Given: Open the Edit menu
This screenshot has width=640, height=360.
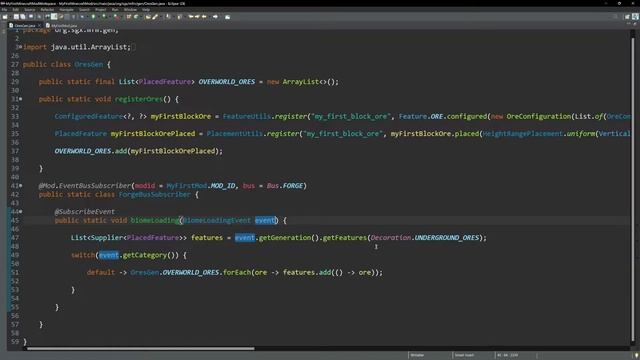Looking at the screenshot, I should [x=16, y=9].
